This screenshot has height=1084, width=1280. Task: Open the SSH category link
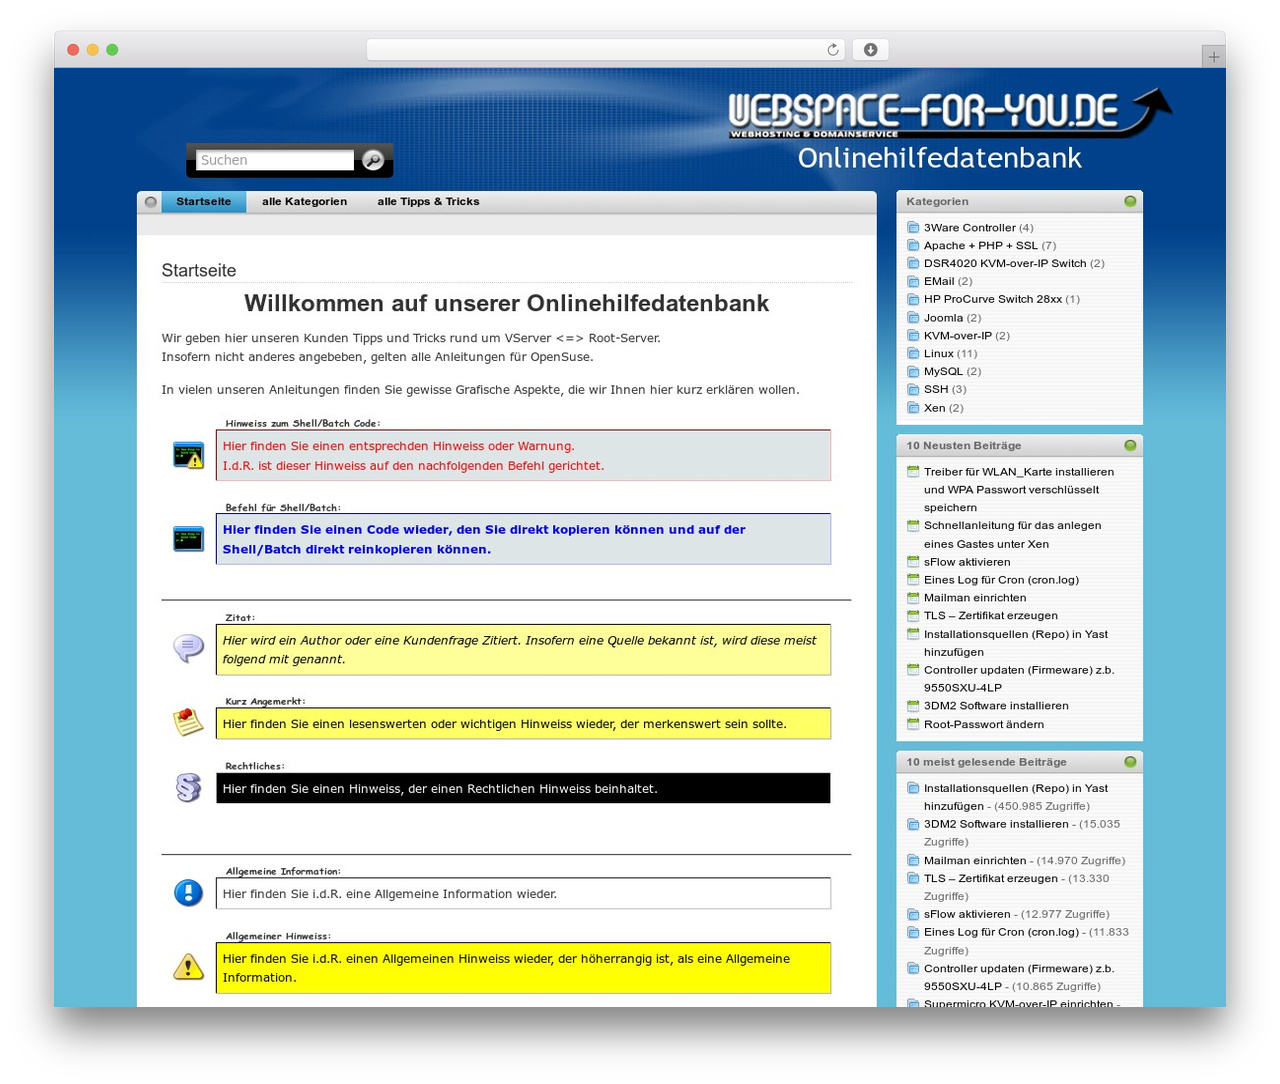[936, 390]
